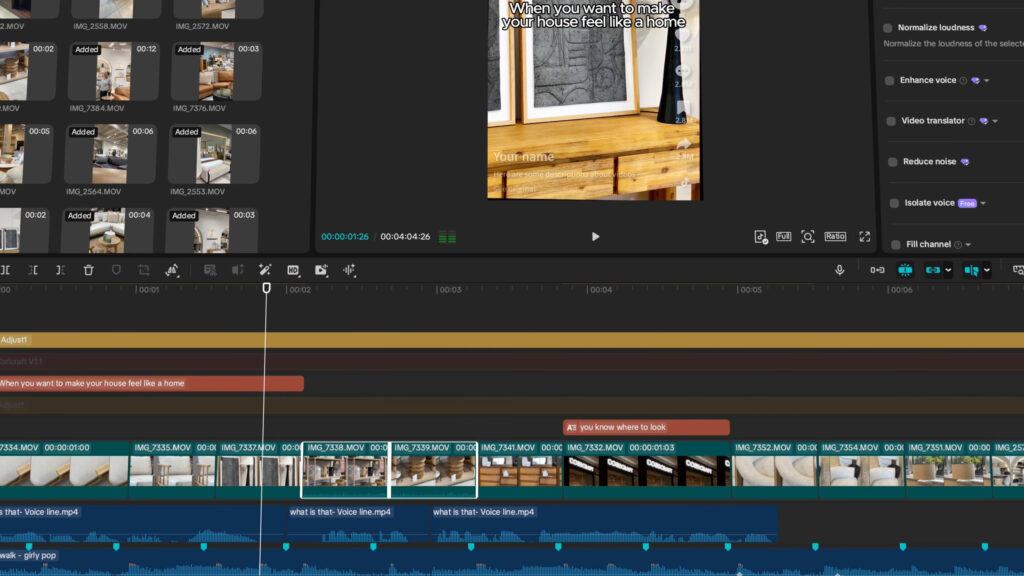Enable the Reduce noise checkbox
Screen dimensions: 1024x576
[x=893, y=162]
